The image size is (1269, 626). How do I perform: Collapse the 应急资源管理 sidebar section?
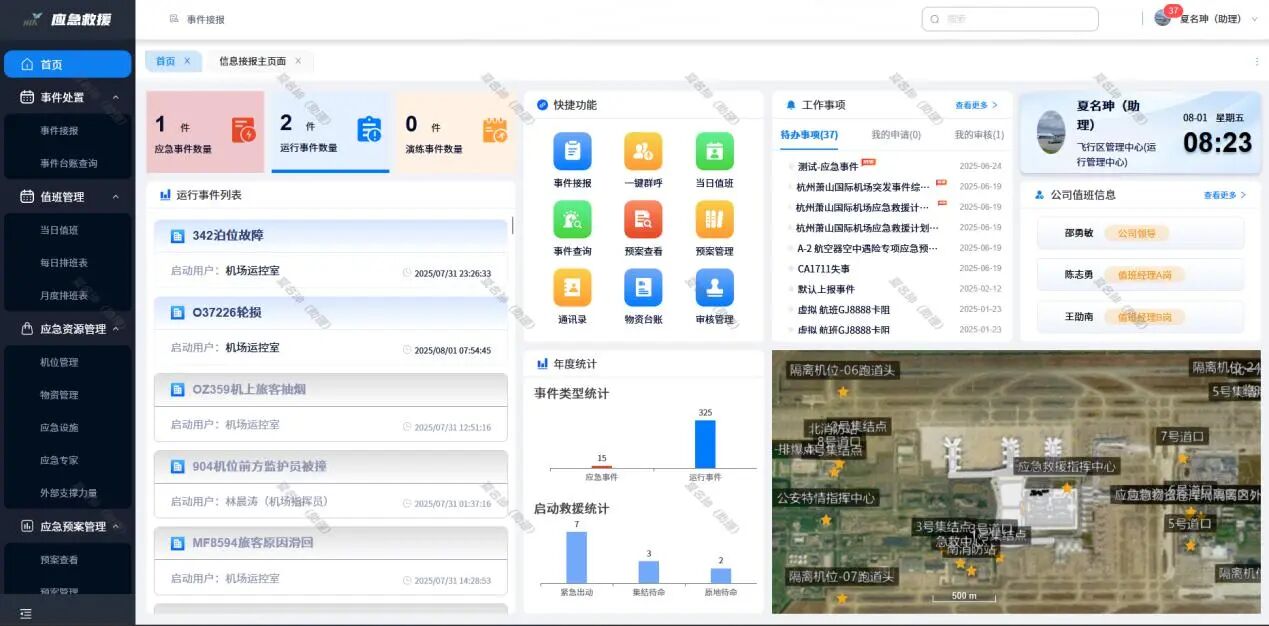pos(115,329)
